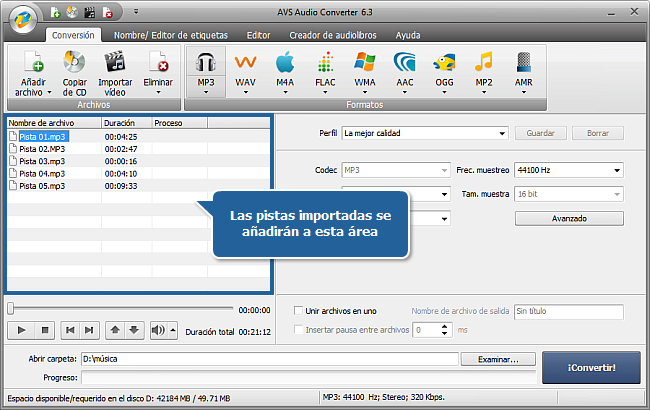Enable Unir archivos en uno checkbox
The width and height of the screenshot is (650, 410).
[298, 311]
